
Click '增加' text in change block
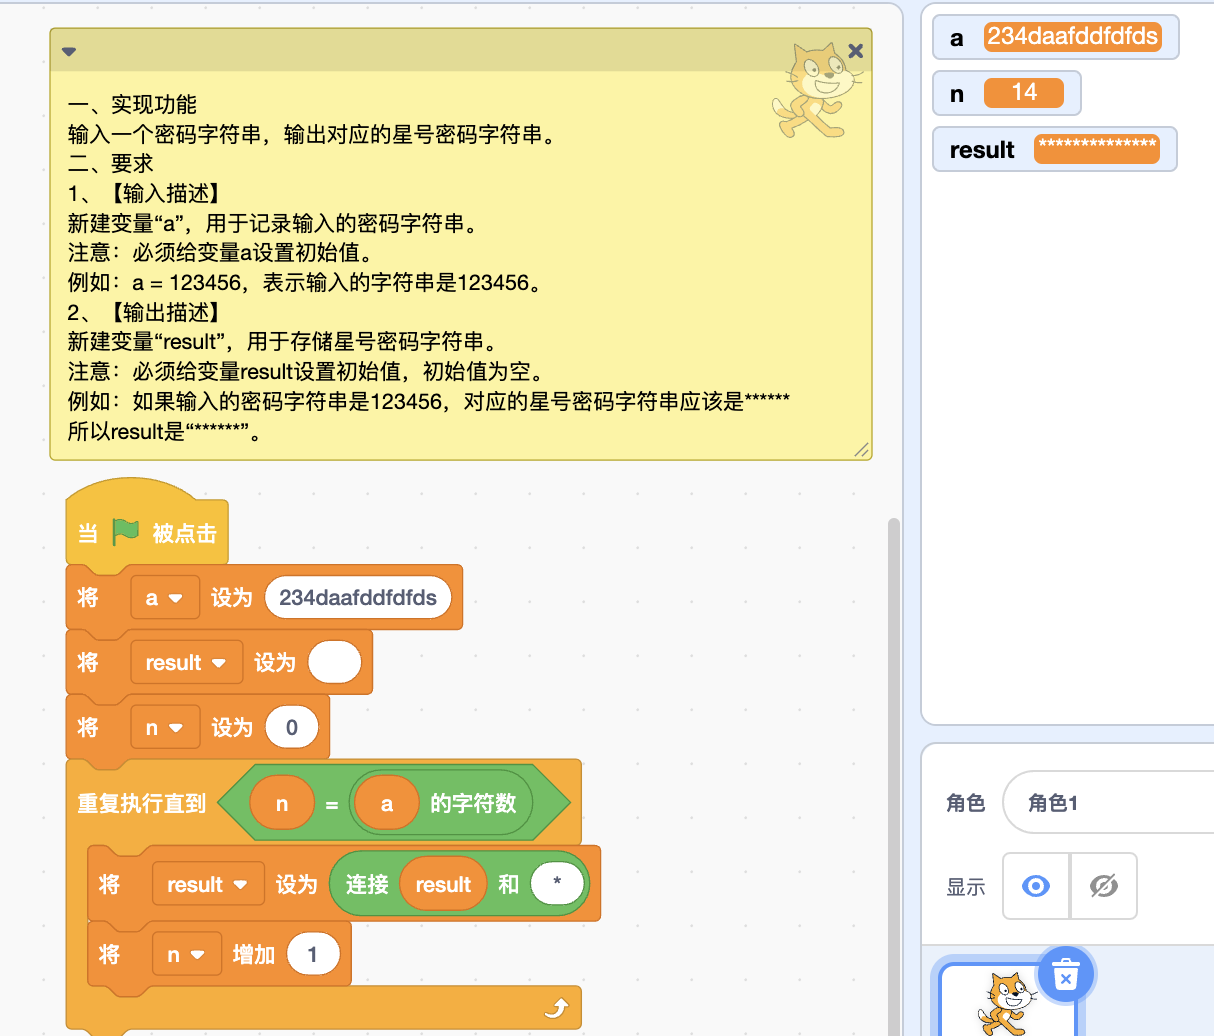click(254, 955)
